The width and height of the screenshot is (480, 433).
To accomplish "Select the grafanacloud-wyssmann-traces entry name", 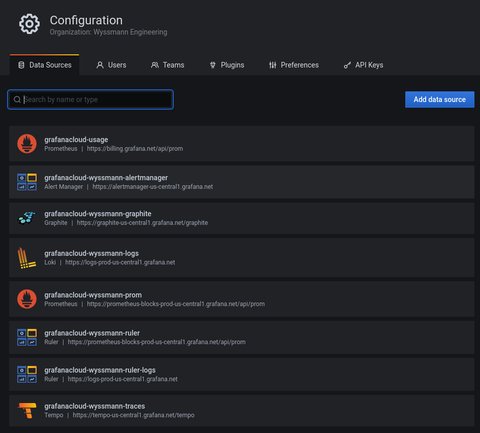I will coord(95,406).
